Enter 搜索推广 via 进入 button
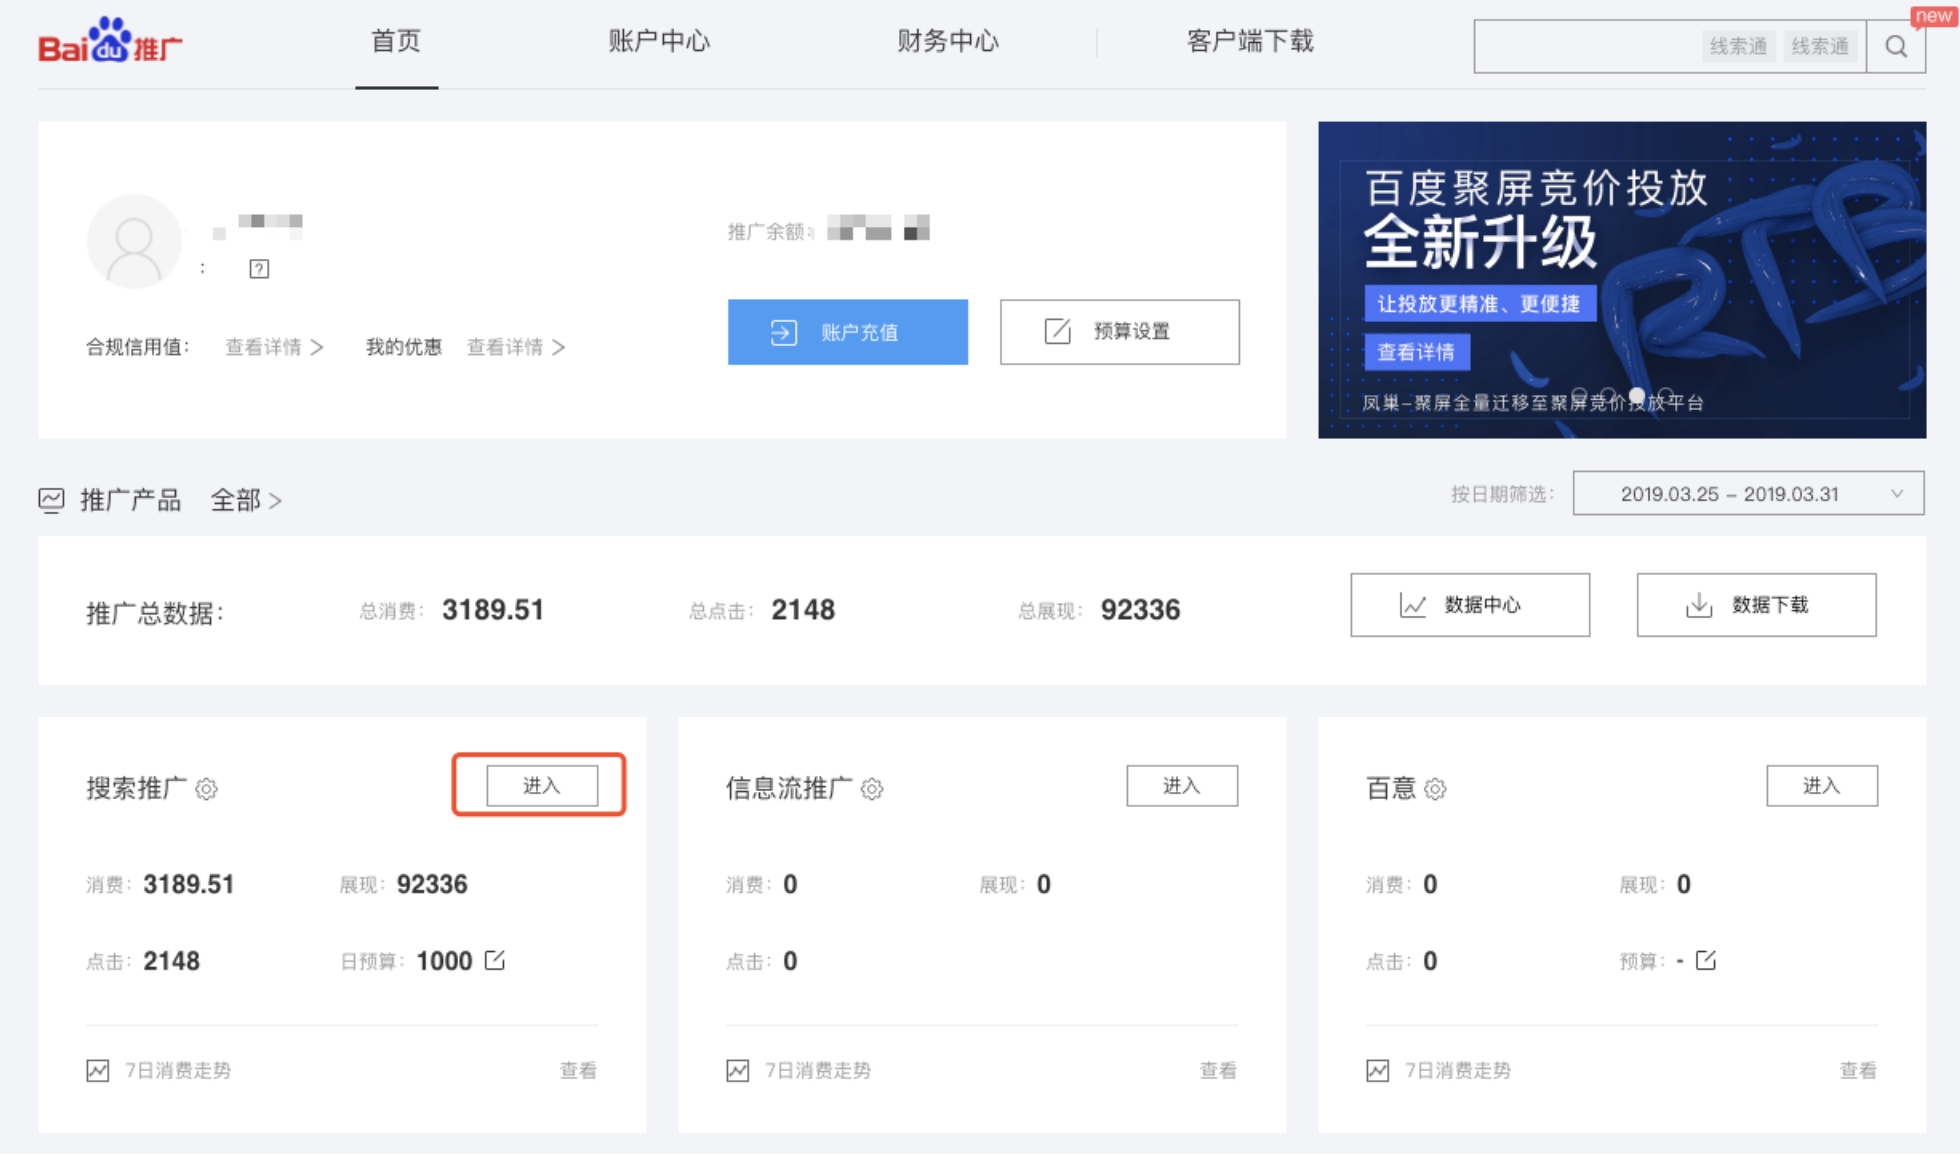 (542, 786)
